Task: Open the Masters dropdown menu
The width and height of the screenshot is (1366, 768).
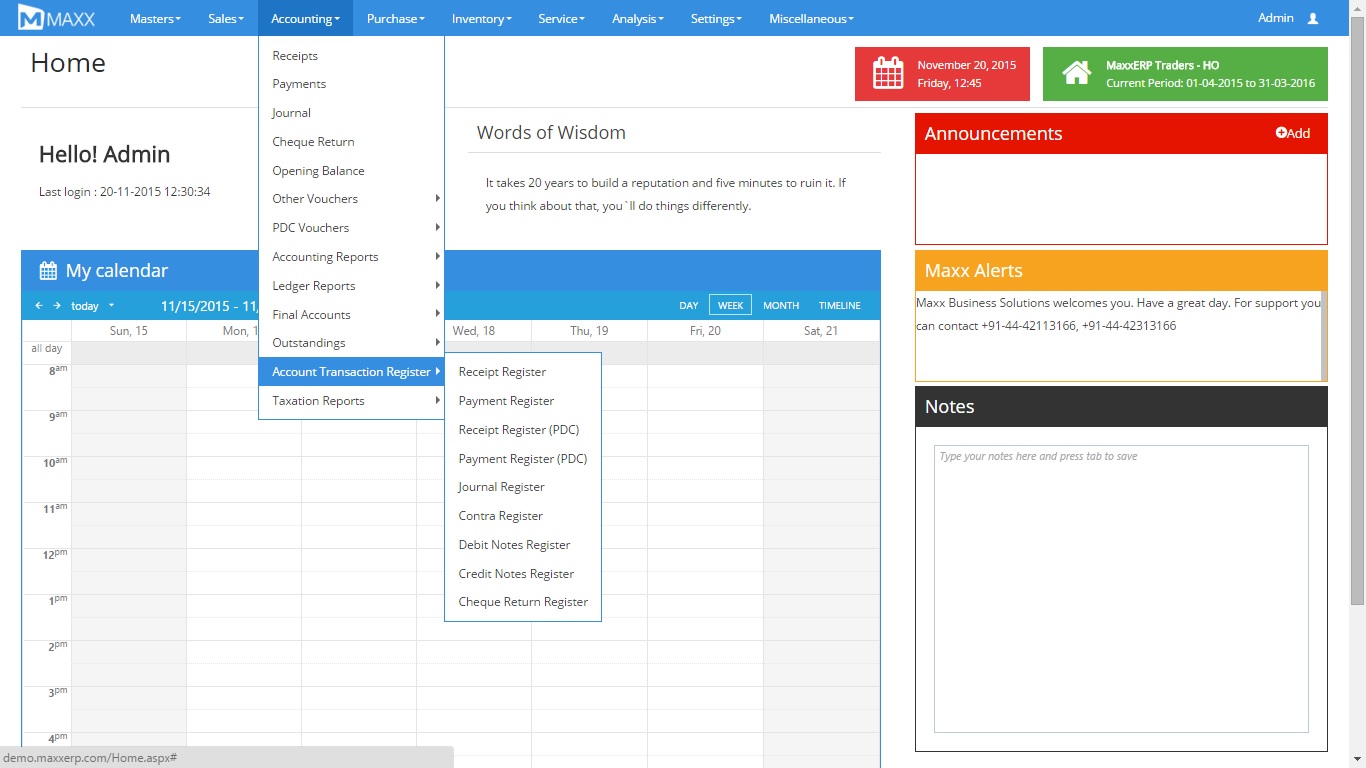Action: point(155,18)
